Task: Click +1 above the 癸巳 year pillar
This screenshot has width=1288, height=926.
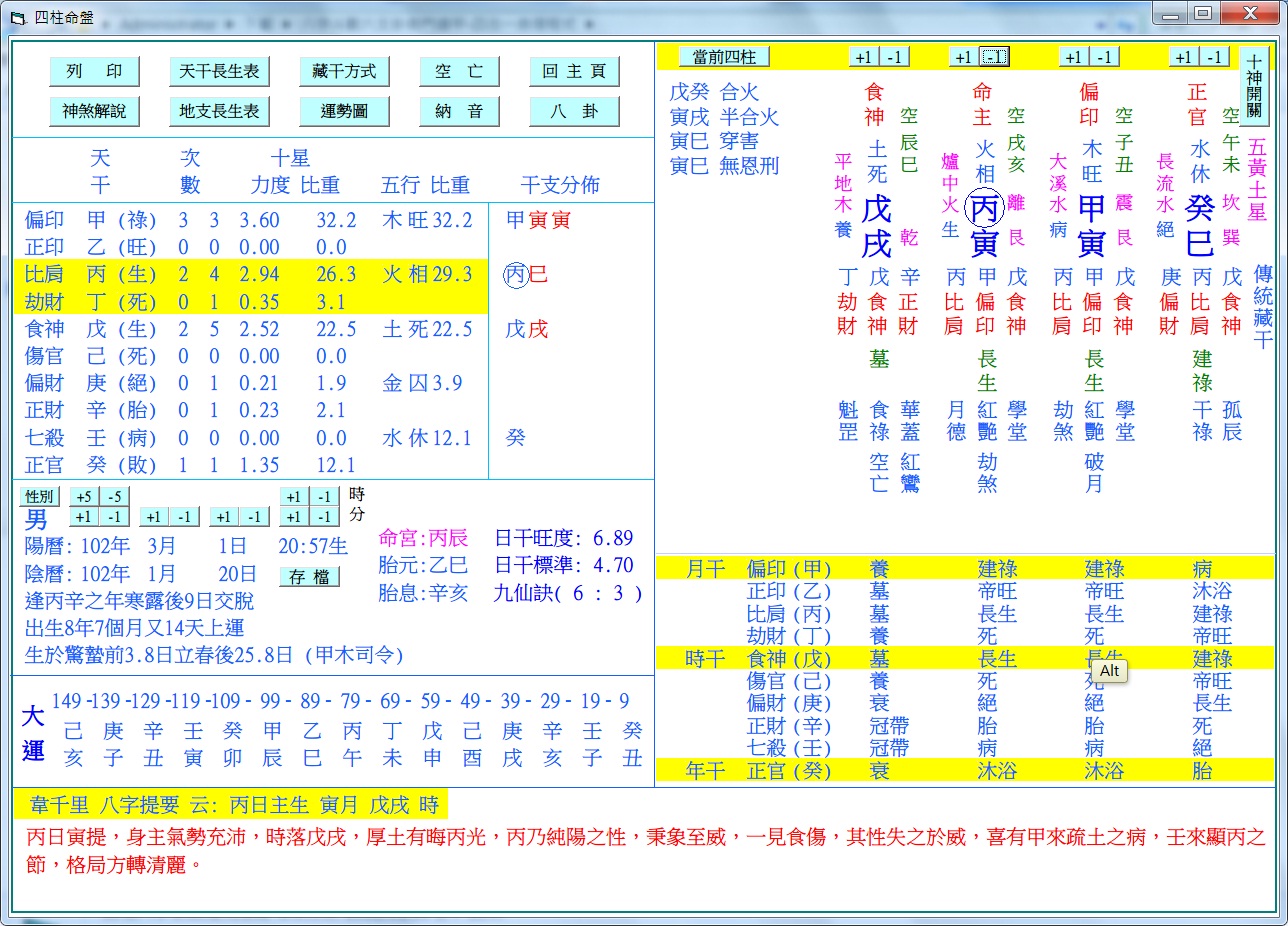Action: (1184, 57)
